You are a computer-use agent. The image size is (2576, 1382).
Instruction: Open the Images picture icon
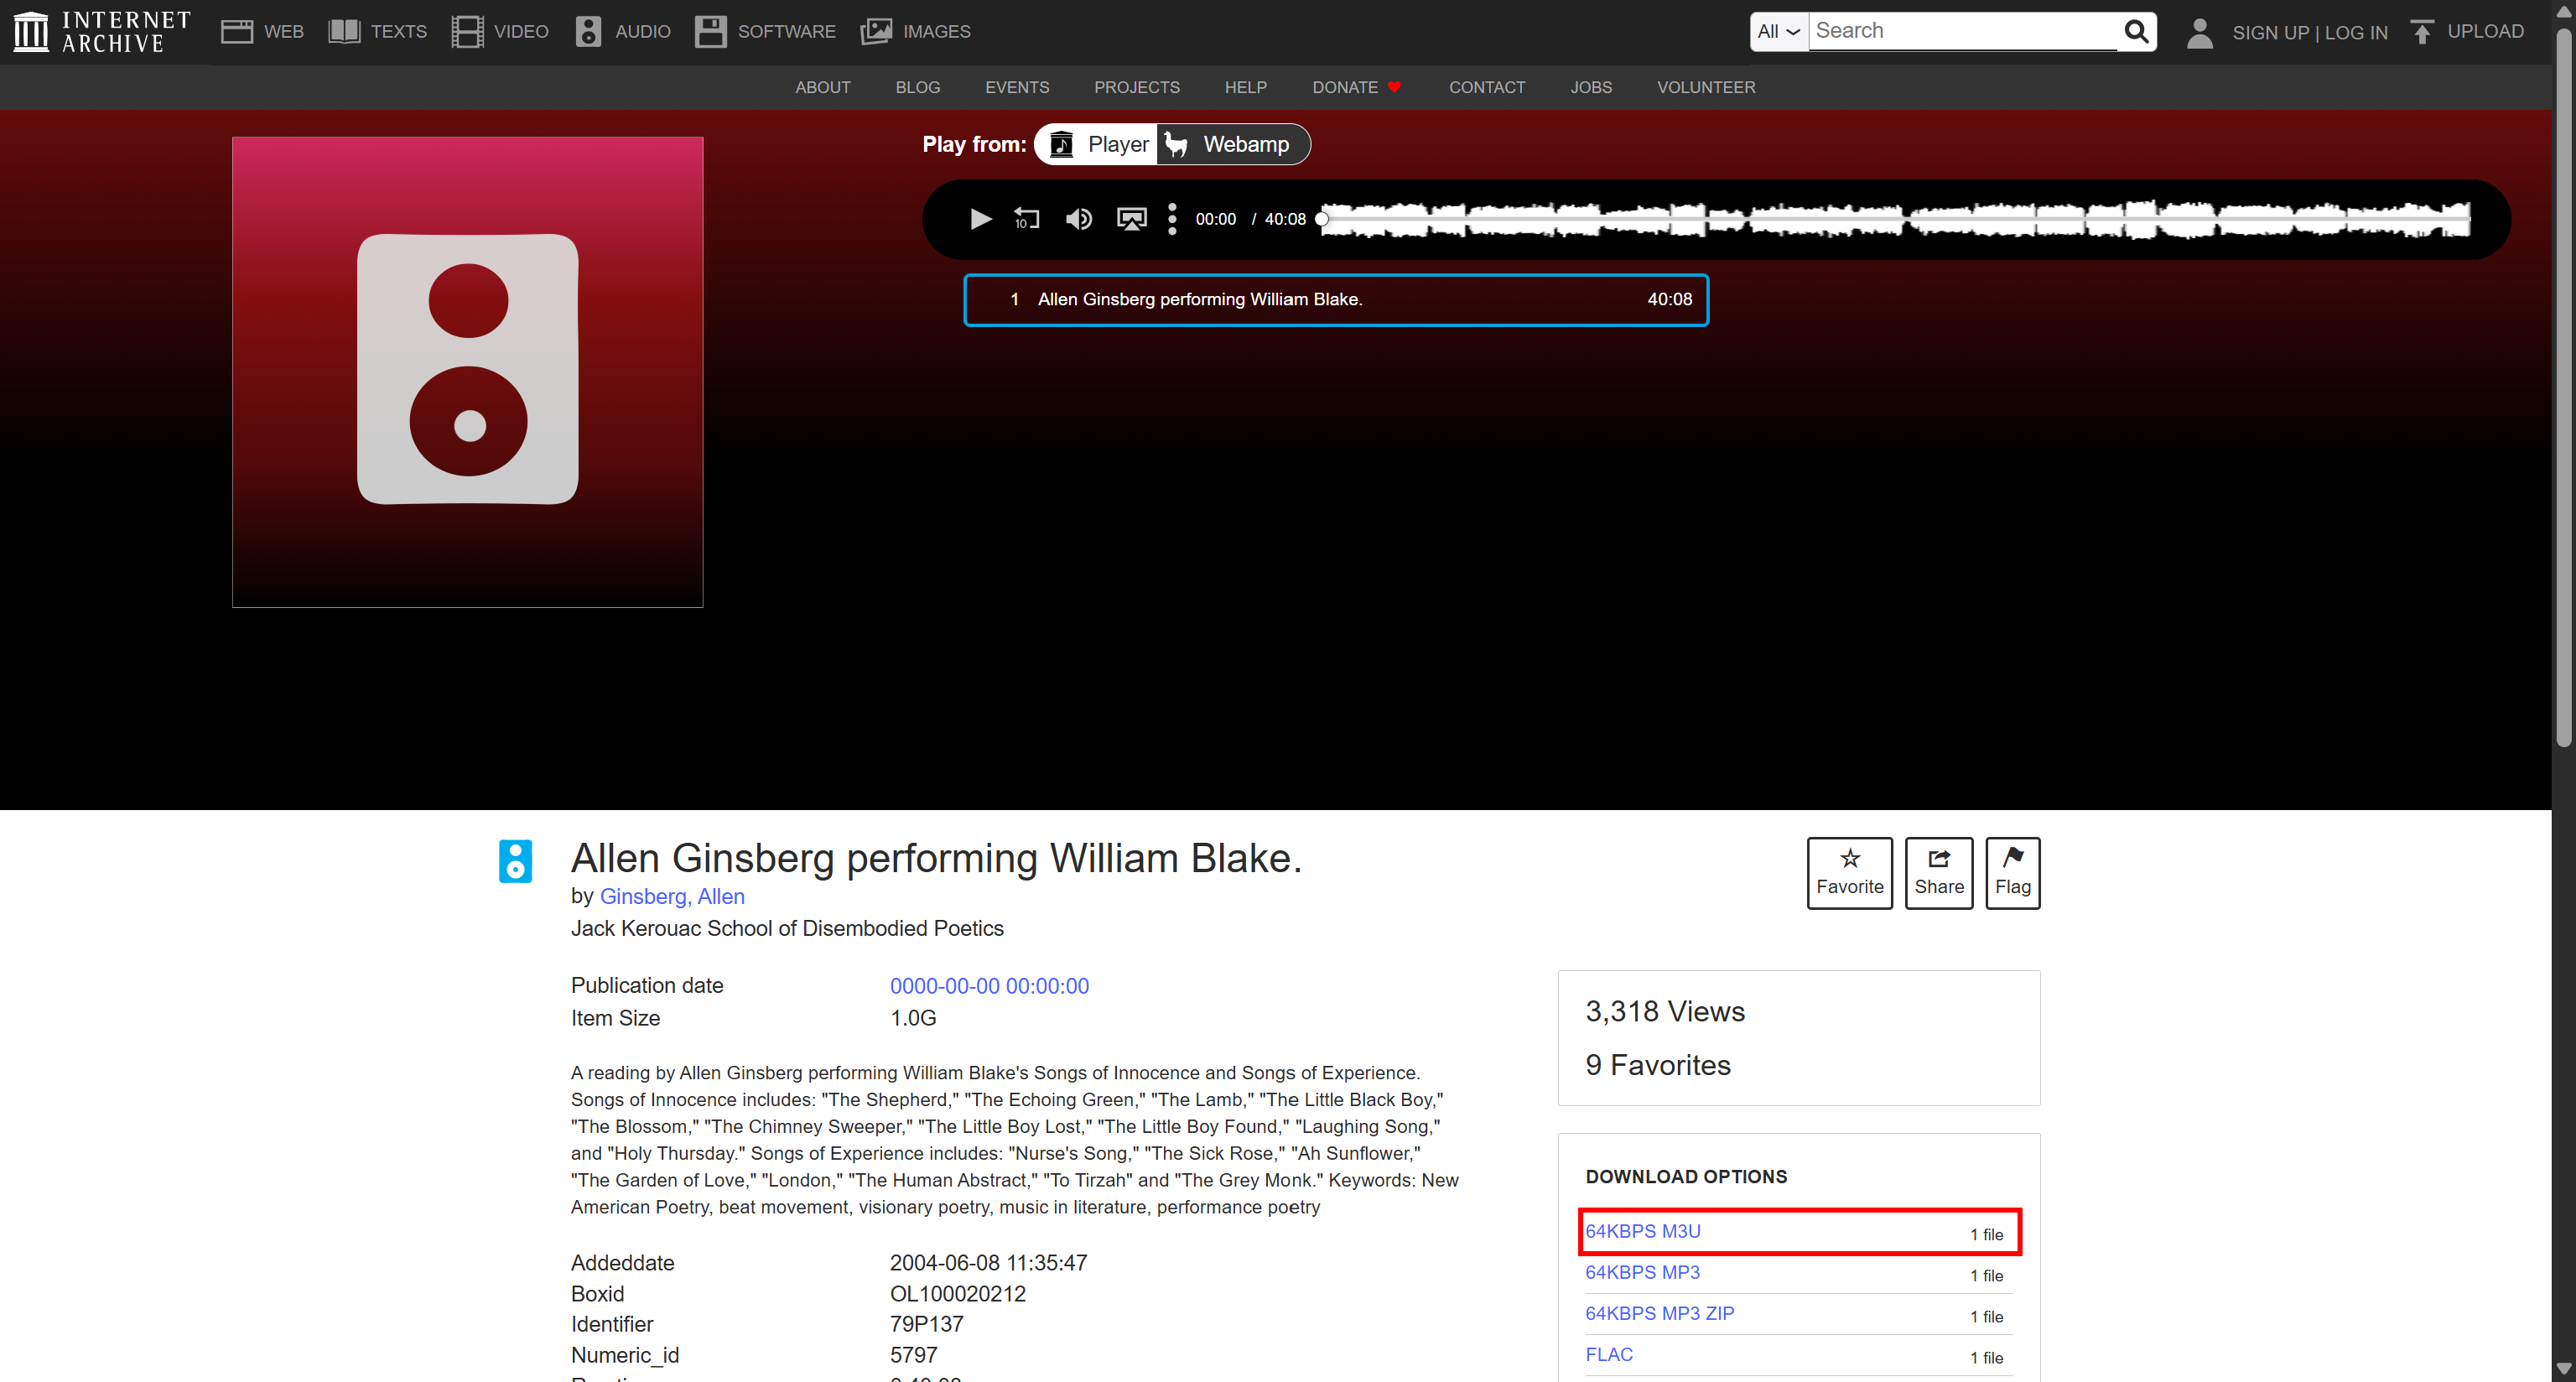click(876, 32)
